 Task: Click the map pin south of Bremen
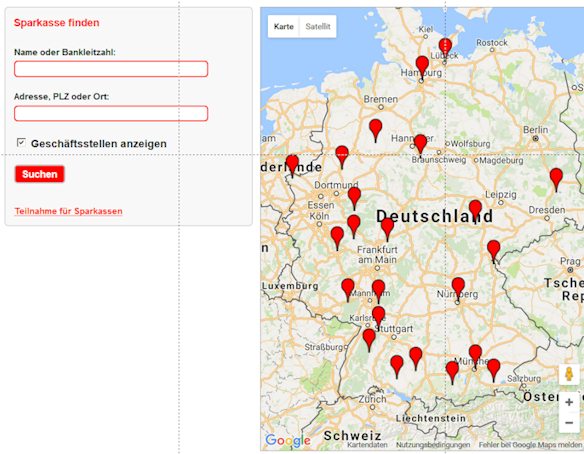[375, 128]
